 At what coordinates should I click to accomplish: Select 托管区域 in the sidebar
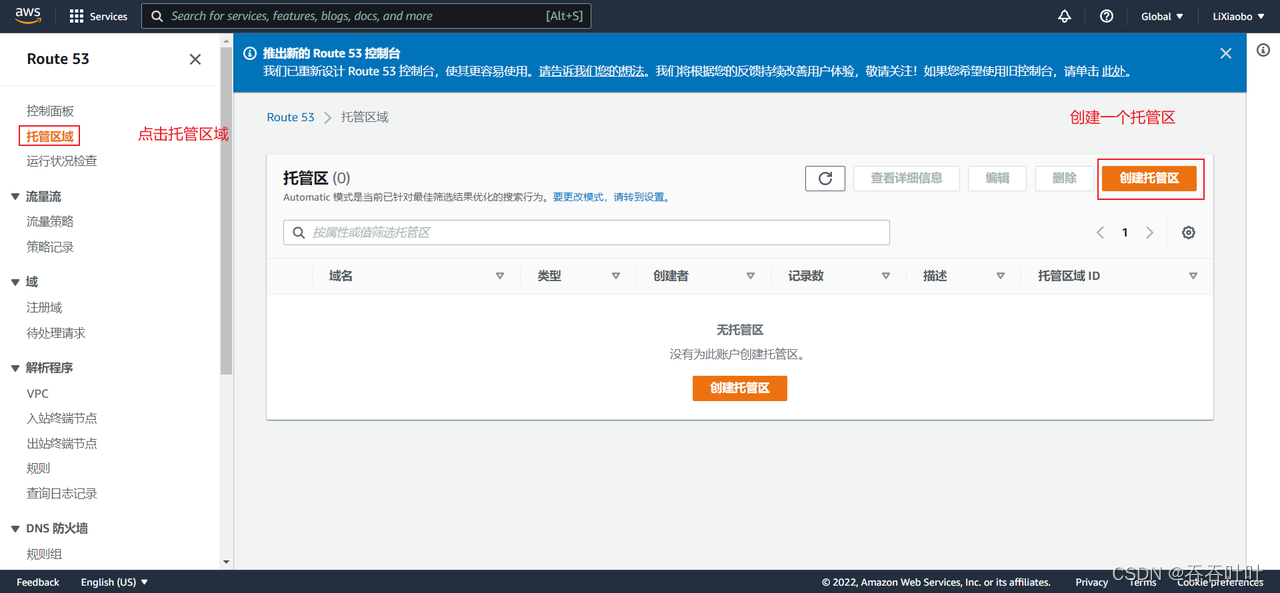click(49, 136)
